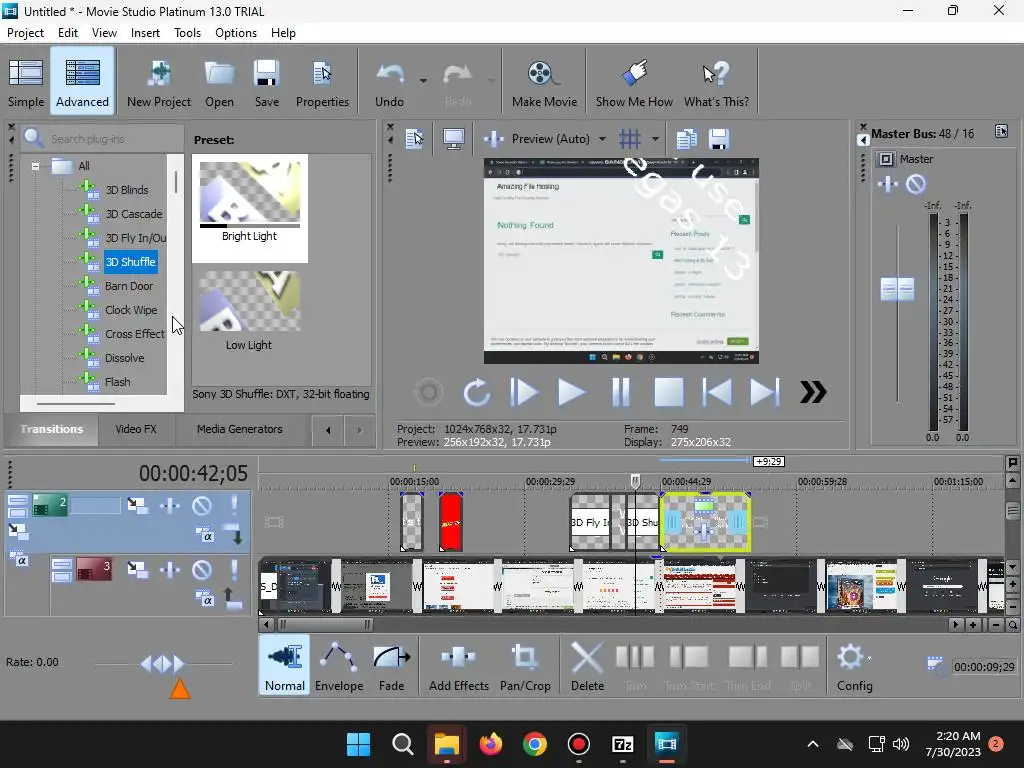Image resolution: width=1024 pixels, height=768 pixels.
Task: Open the Project menu
Action: 25,33
